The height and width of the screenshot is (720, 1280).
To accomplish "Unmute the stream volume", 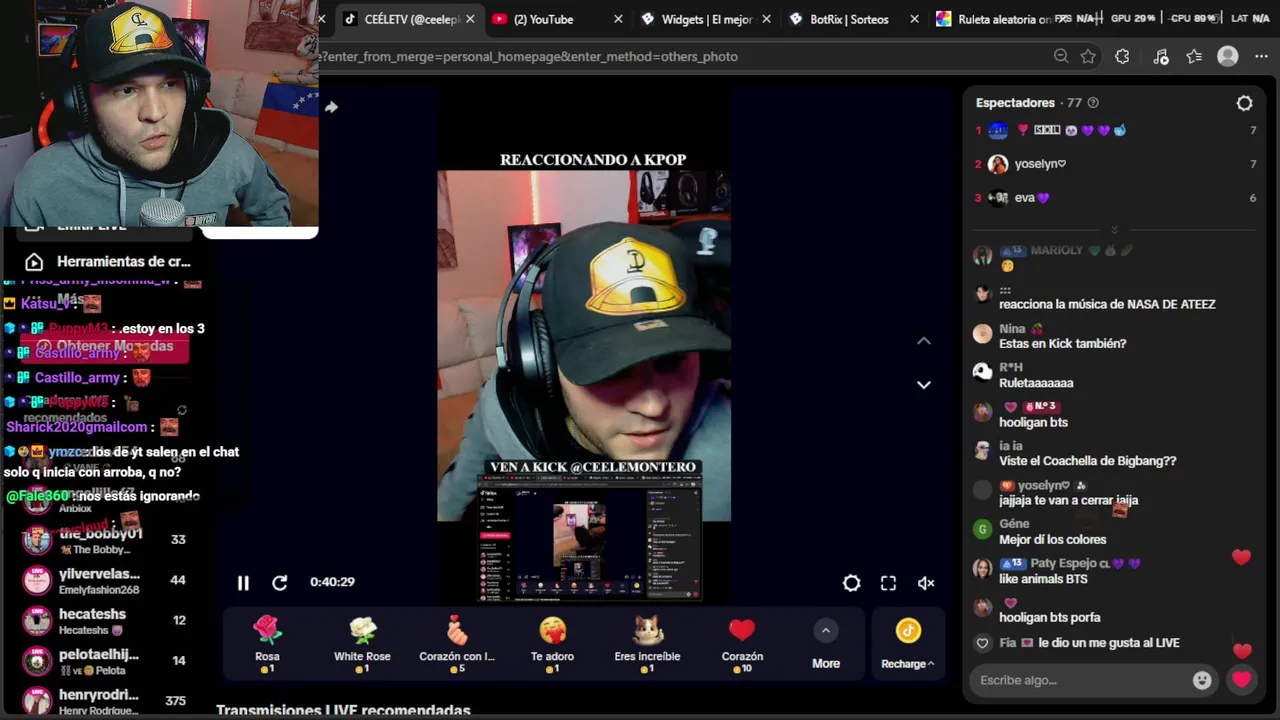I will (926, 583).
